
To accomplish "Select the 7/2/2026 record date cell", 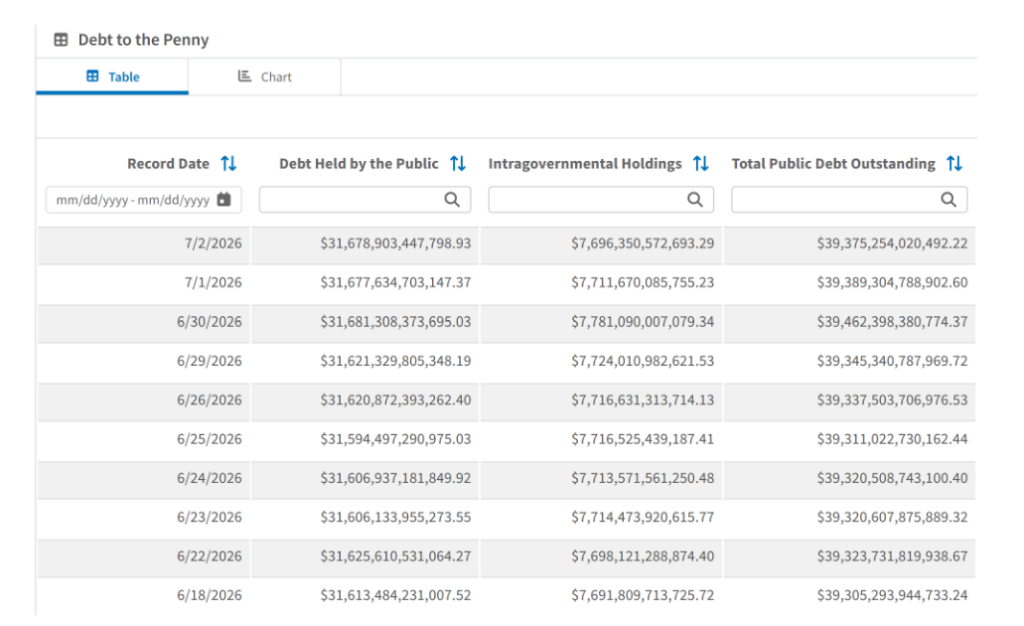I will click(x=213, y=243).
